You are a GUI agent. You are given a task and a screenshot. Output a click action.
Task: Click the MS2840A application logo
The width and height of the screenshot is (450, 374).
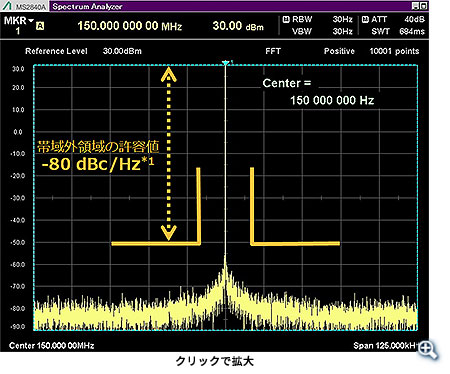(x=25, y=6)
